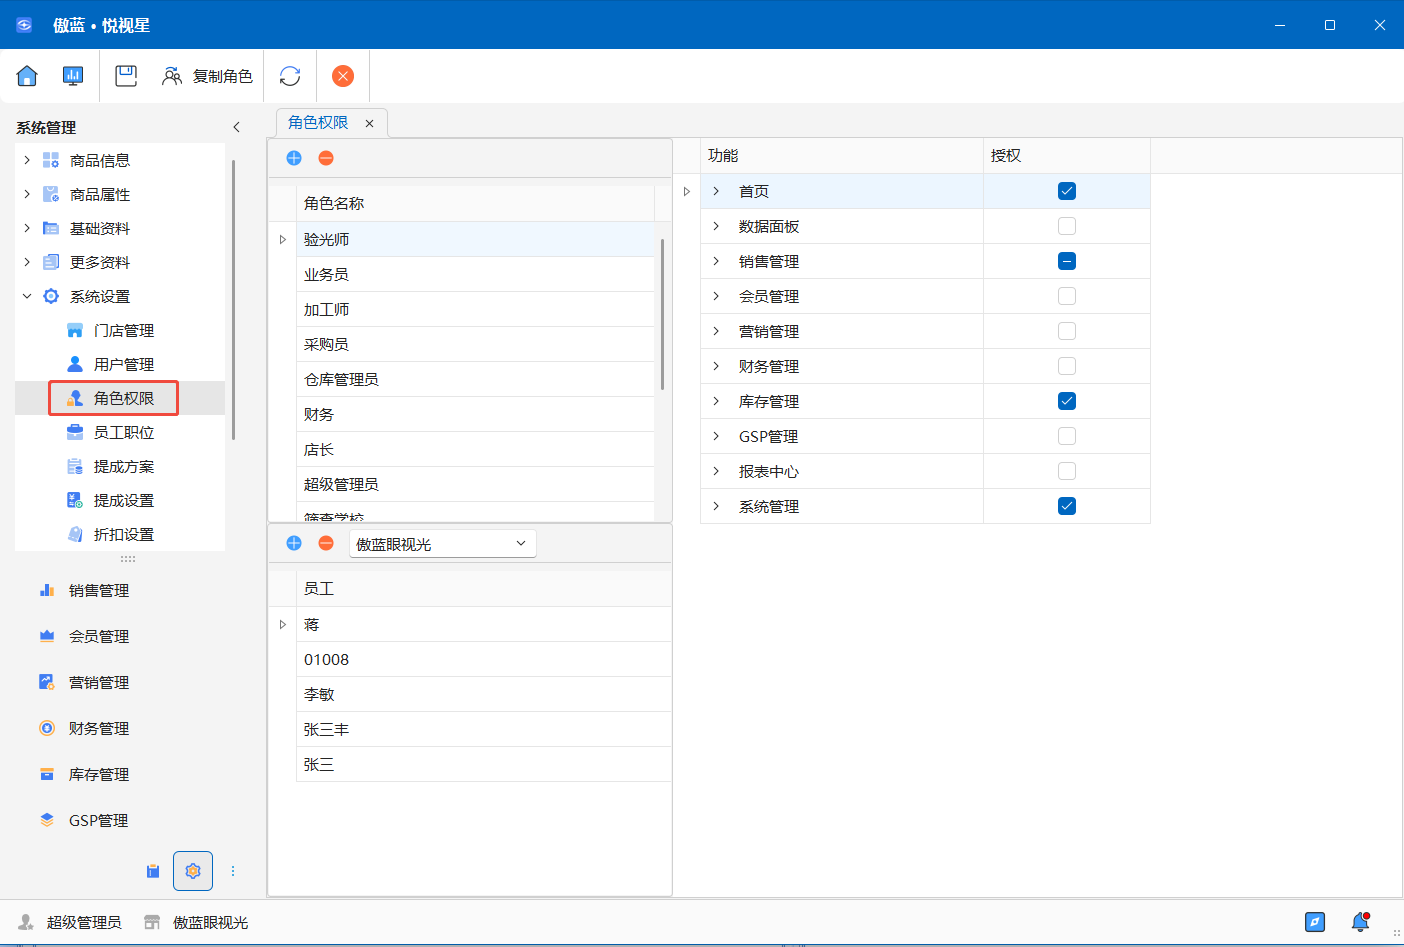Expand the 销售管理 function row

coord(716,261)
